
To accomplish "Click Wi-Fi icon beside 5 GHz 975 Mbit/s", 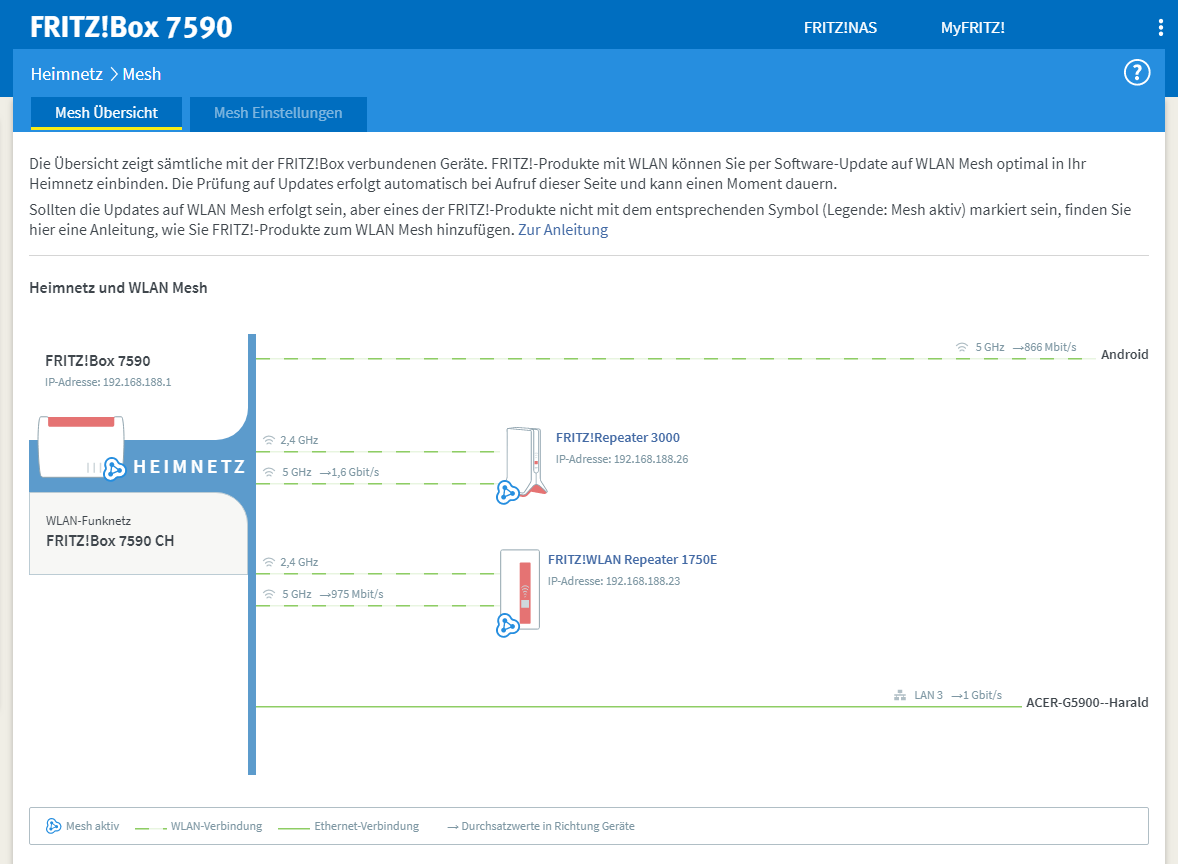I will 269,594.
